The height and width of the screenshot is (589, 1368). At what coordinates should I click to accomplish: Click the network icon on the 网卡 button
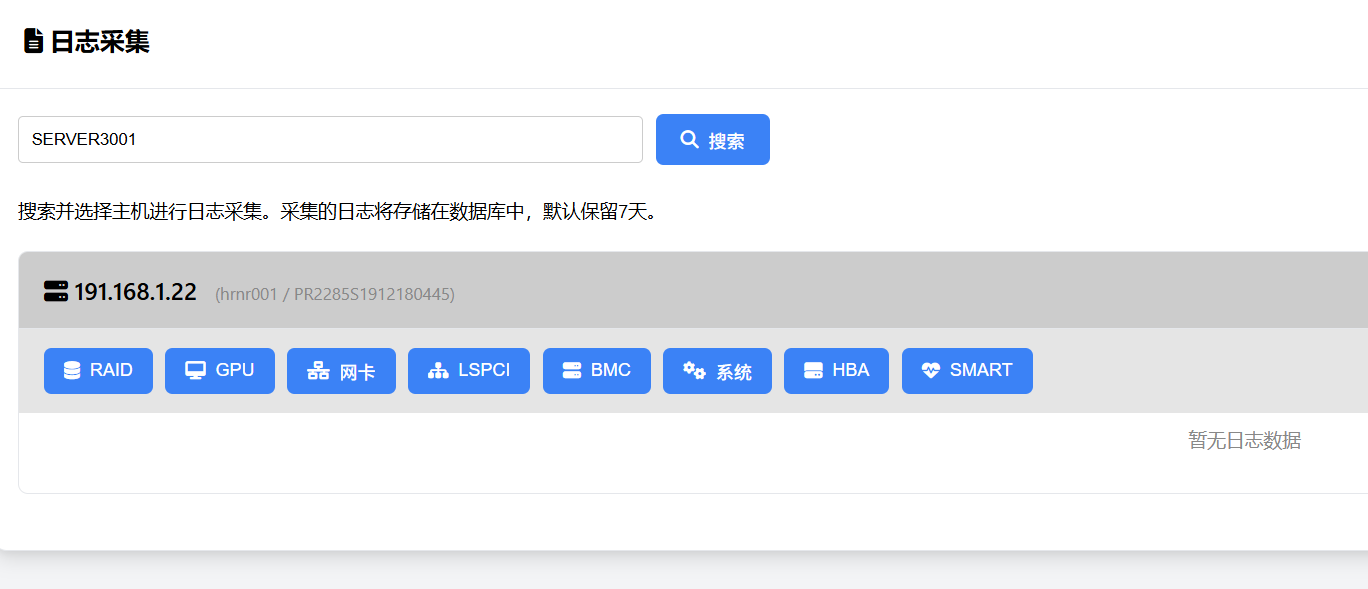(317, 370)
